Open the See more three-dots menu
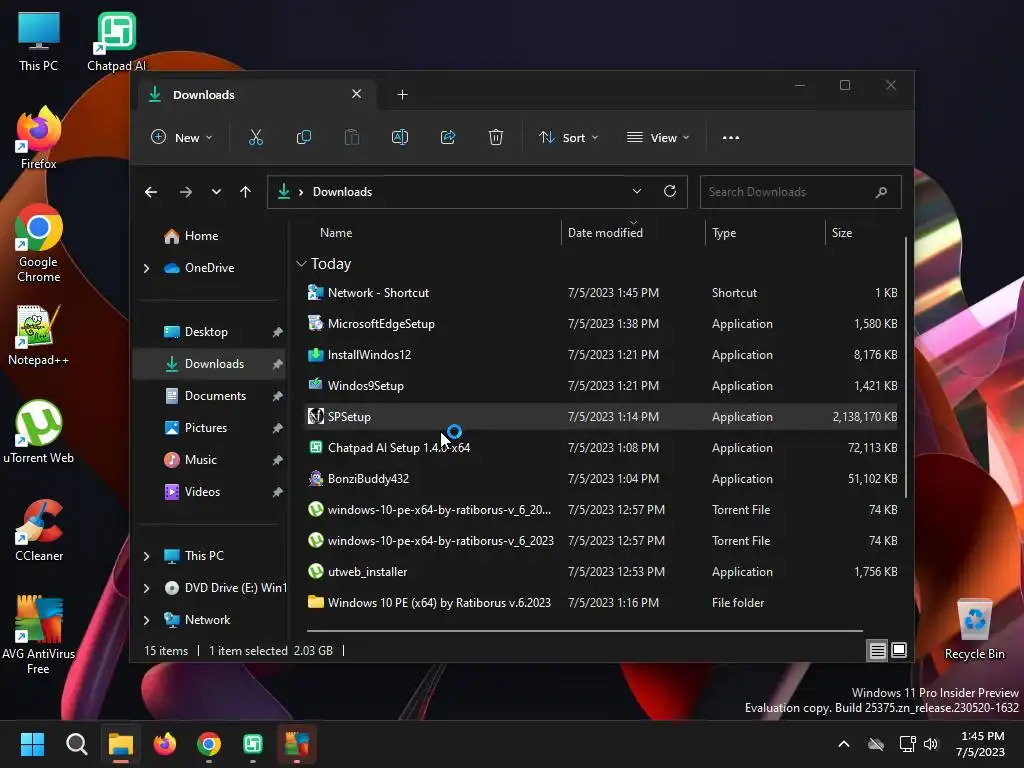 click(731, 138)
